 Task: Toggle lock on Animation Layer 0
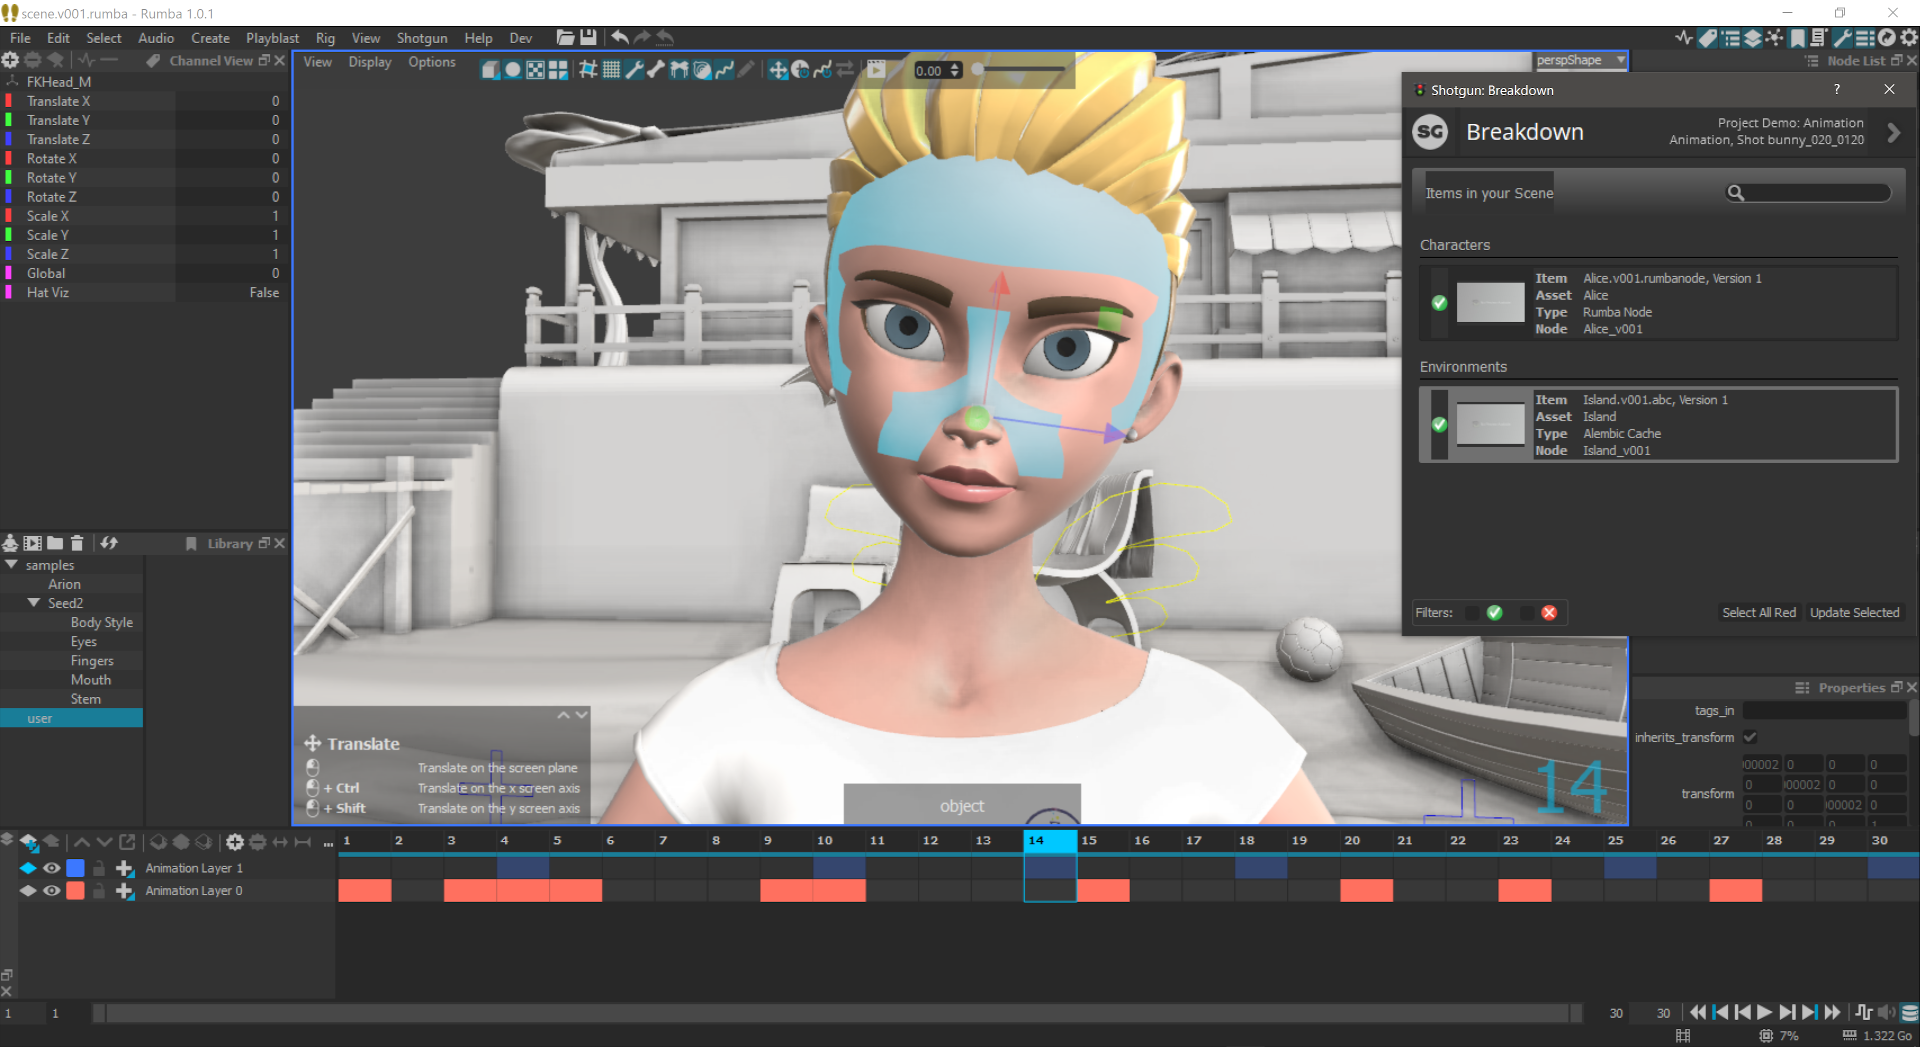99,890
